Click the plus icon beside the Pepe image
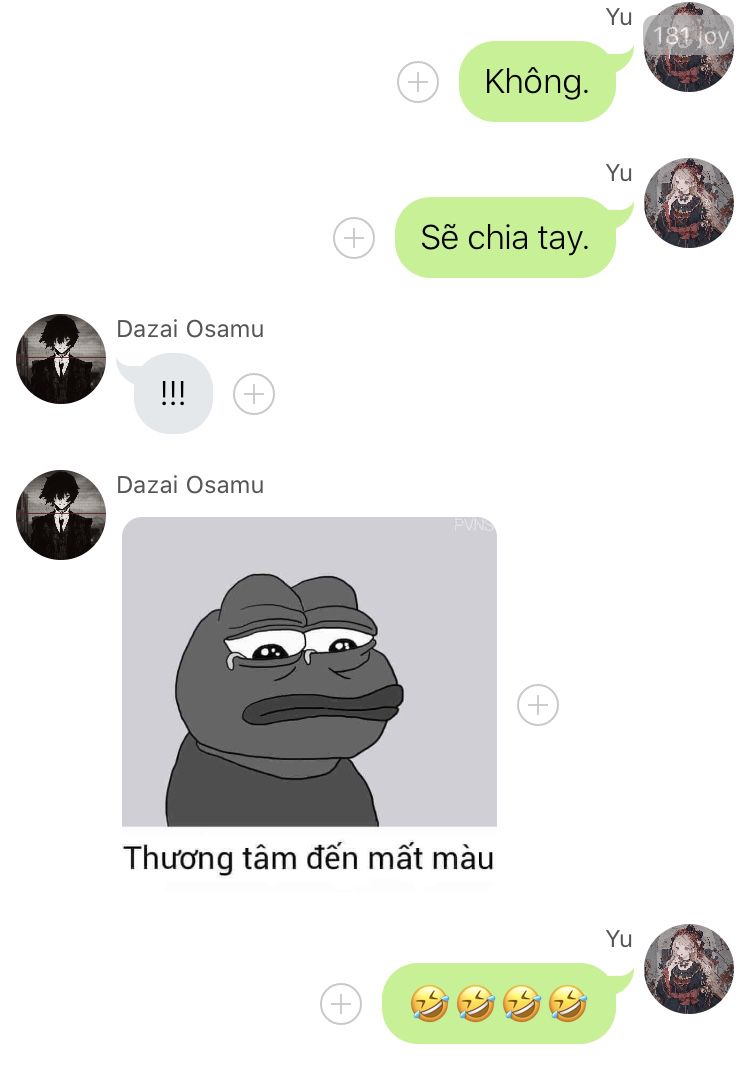Screen dimensions: 750x1080 [x=537, y=705]
